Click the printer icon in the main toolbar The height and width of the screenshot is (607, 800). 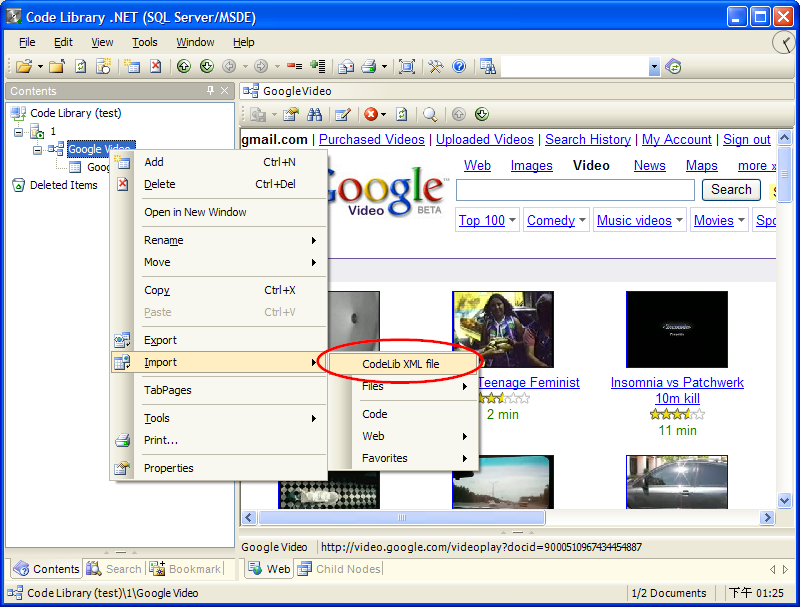point(368,66)
